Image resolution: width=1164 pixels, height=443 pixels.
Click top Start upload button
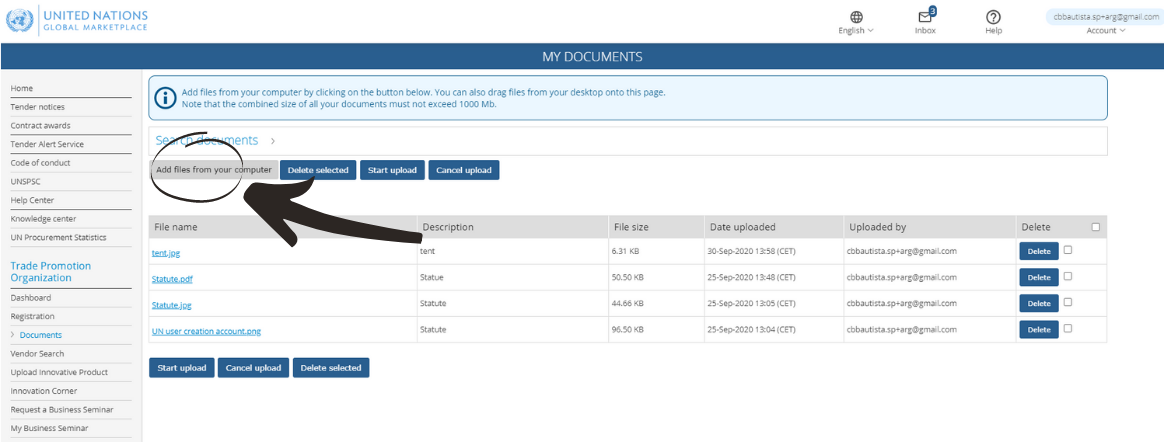point(393,170)
